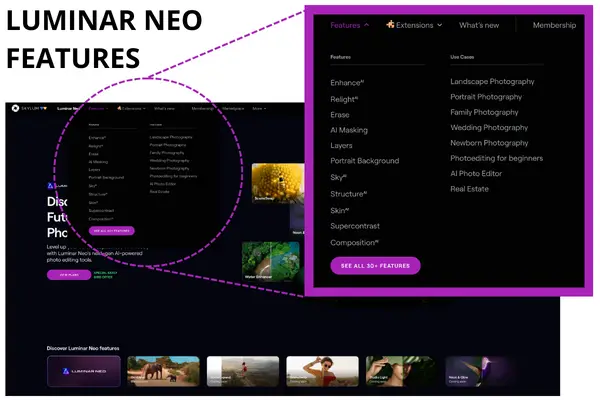
Task: Click What's new in the small website header
Action: pyautogui.click(x=164, y=109)
